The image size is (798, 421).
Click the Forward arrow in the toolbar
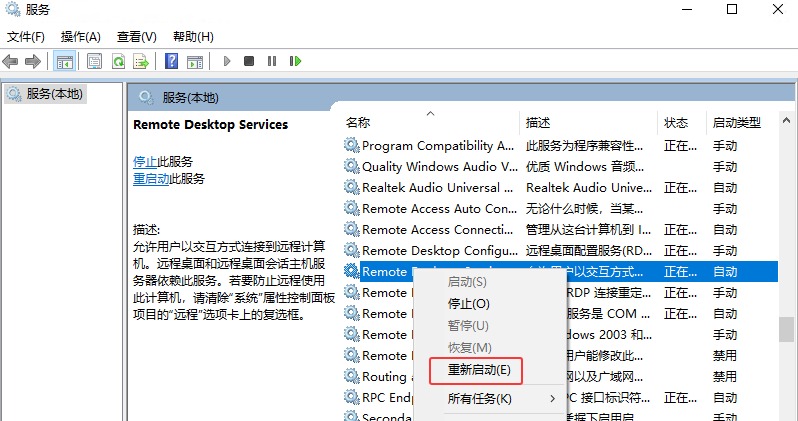coord(32,61)
